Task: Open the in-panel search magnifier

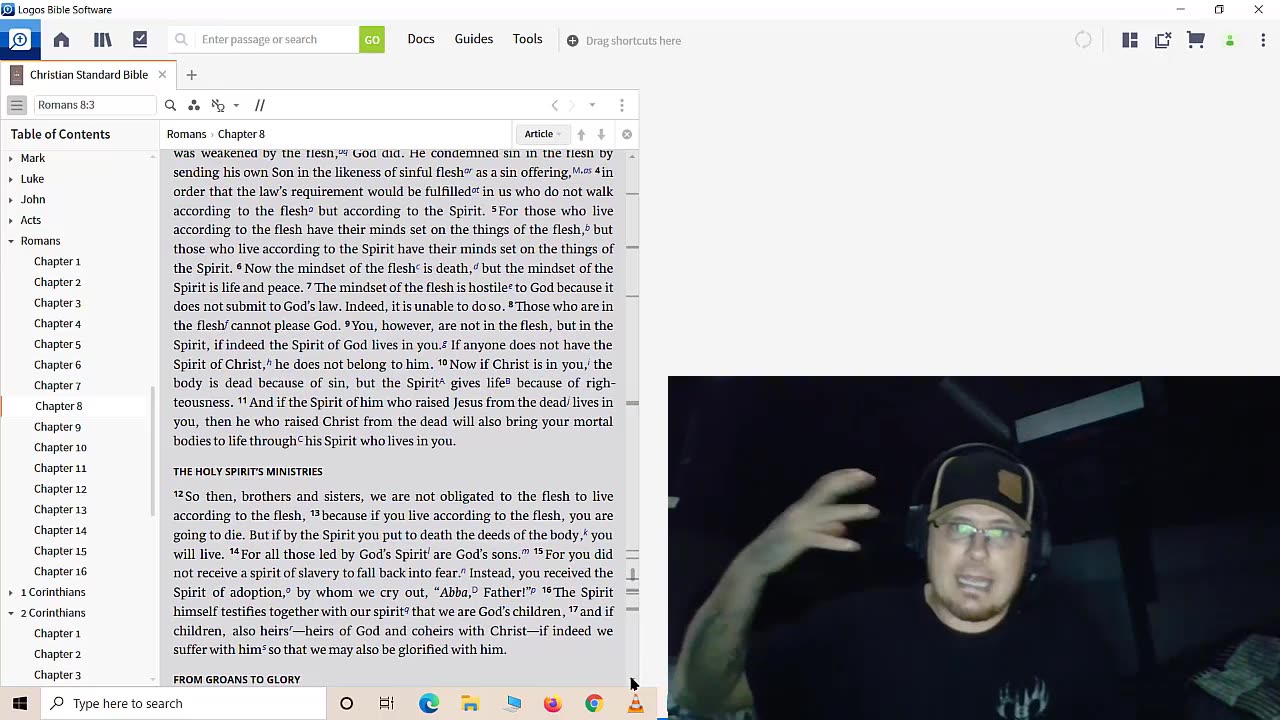Action: coord(170,105)
